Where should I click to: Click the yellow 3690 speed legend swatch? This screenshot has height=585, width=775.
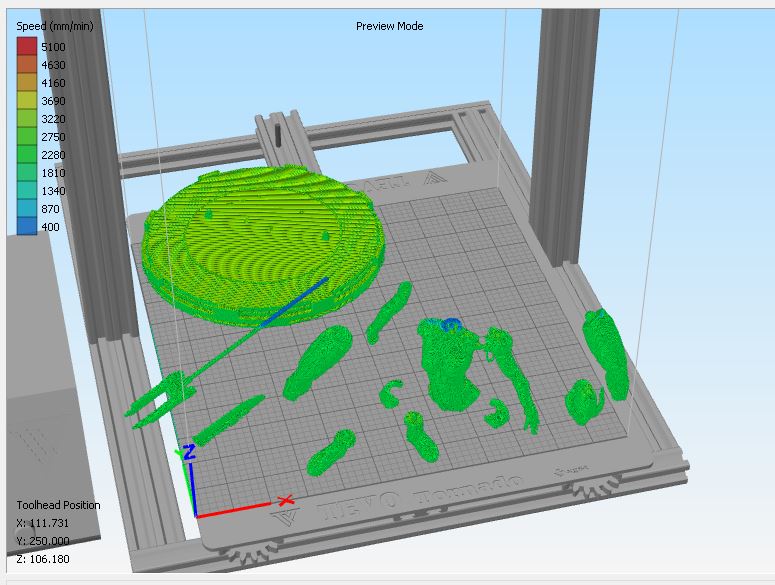(26, 101)
